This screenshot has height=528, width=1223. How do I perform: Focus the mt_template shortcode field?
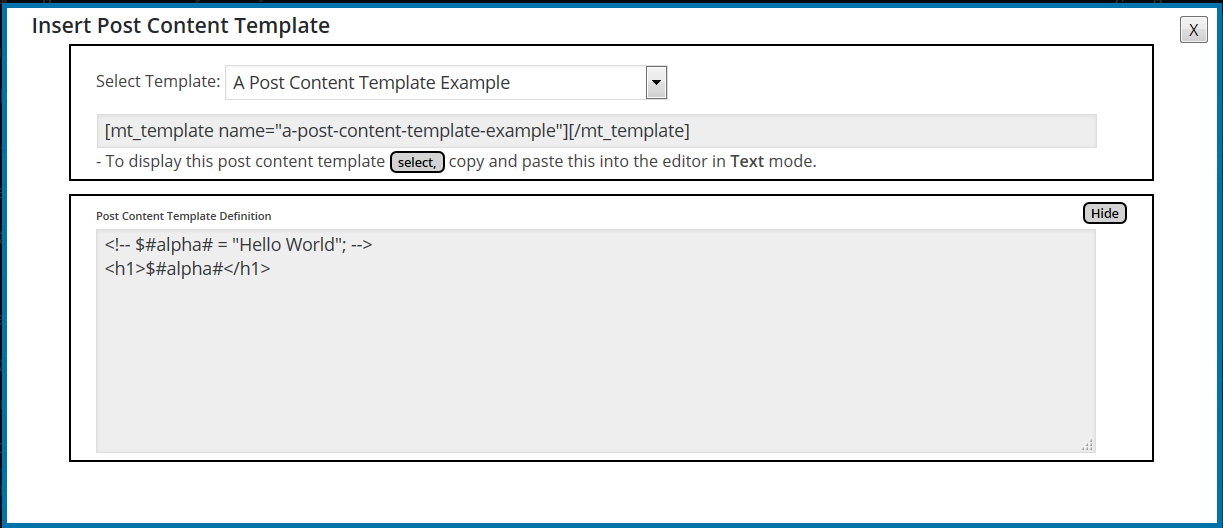point(596,131)
